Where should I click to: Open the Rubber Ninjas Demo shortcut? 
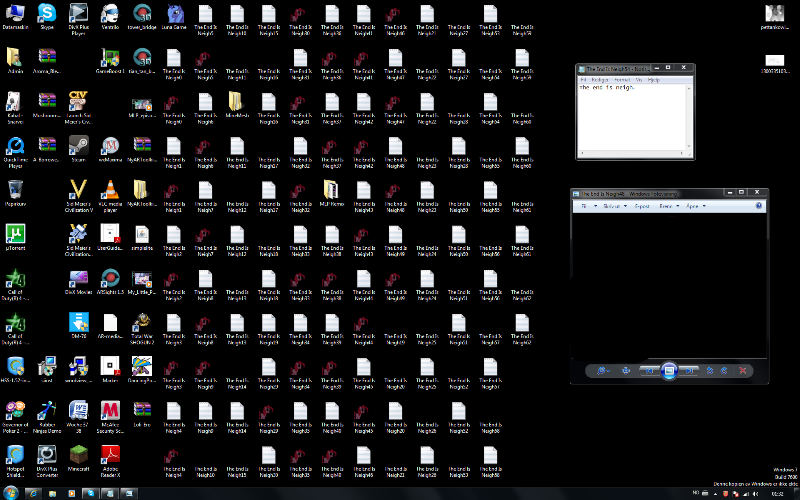[x=46, y=416]
